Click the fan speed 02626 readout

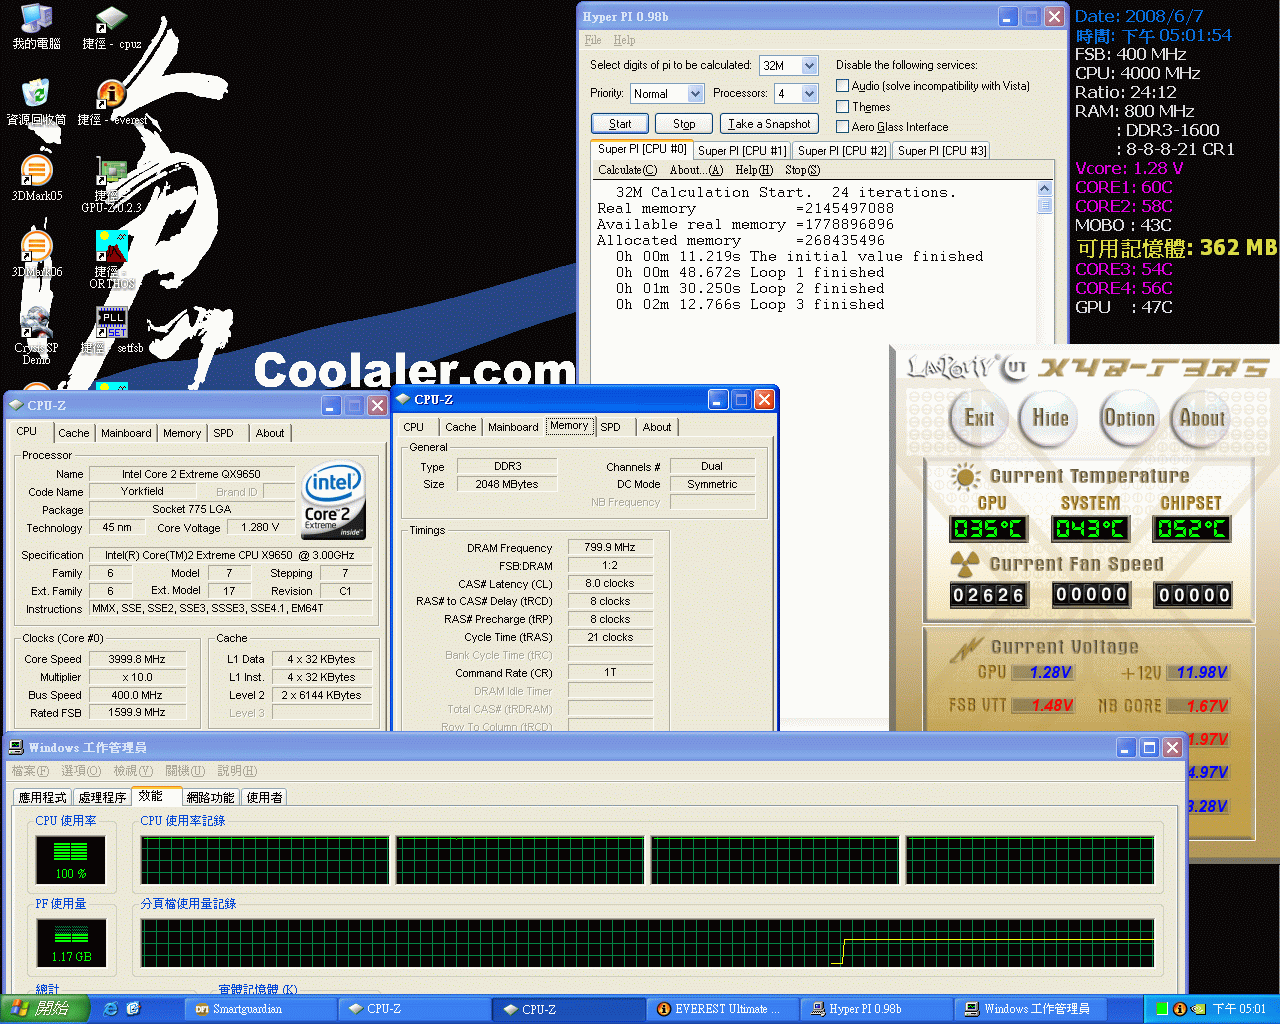tap(988, 595)
